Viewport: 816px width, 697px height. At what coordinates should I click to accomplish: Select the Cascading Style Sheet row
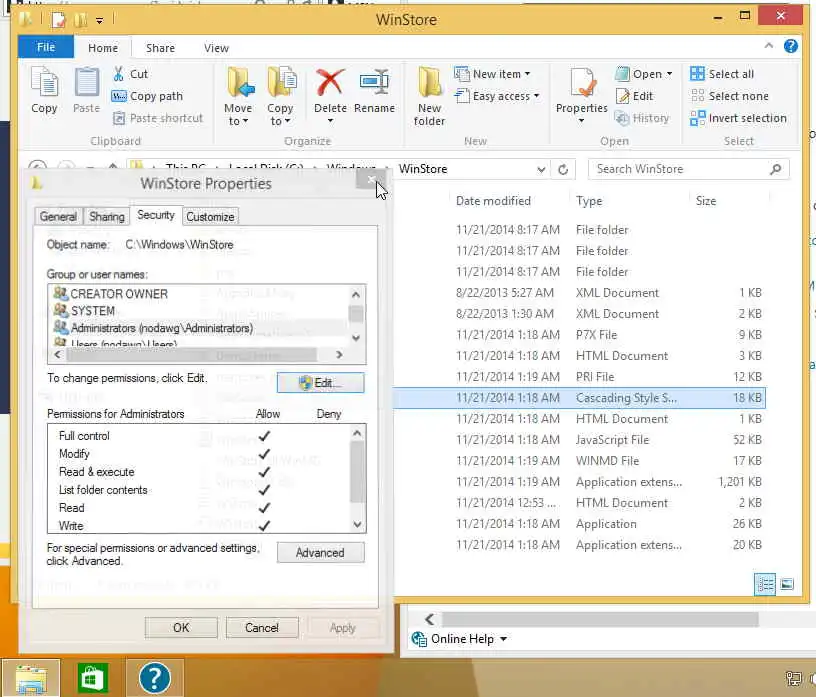(x=579, y=398)
